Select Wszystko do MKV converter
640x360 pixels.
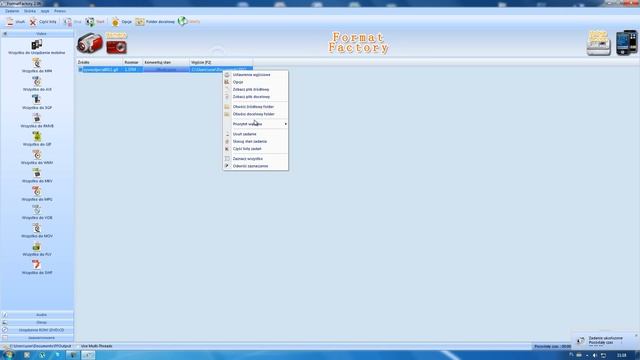tap(37, 176)
